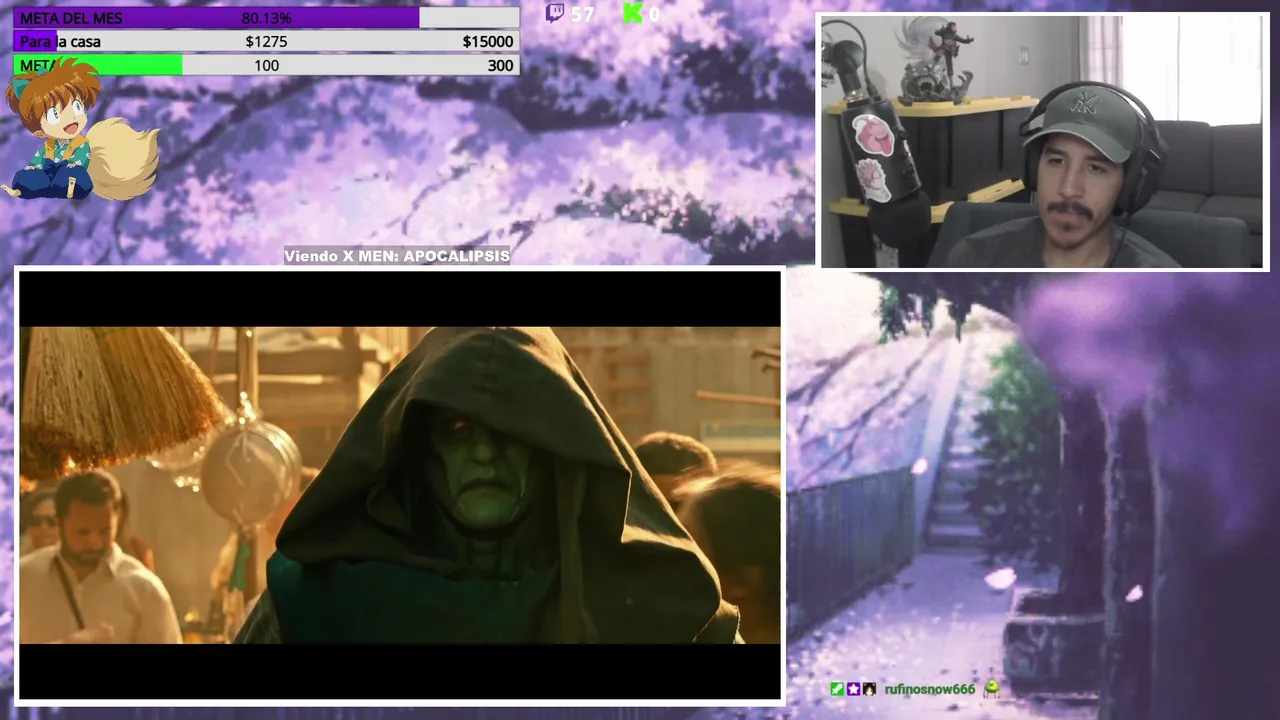Click the streamer webcam feed
Screen dimensions: 1280x720
point(1043,141)
